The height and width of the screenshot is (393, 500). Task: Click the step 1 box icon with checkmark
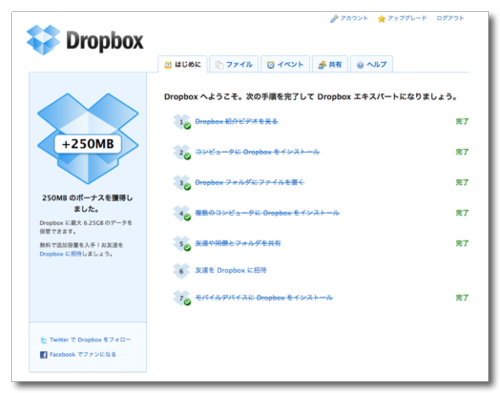coord(182,122)
